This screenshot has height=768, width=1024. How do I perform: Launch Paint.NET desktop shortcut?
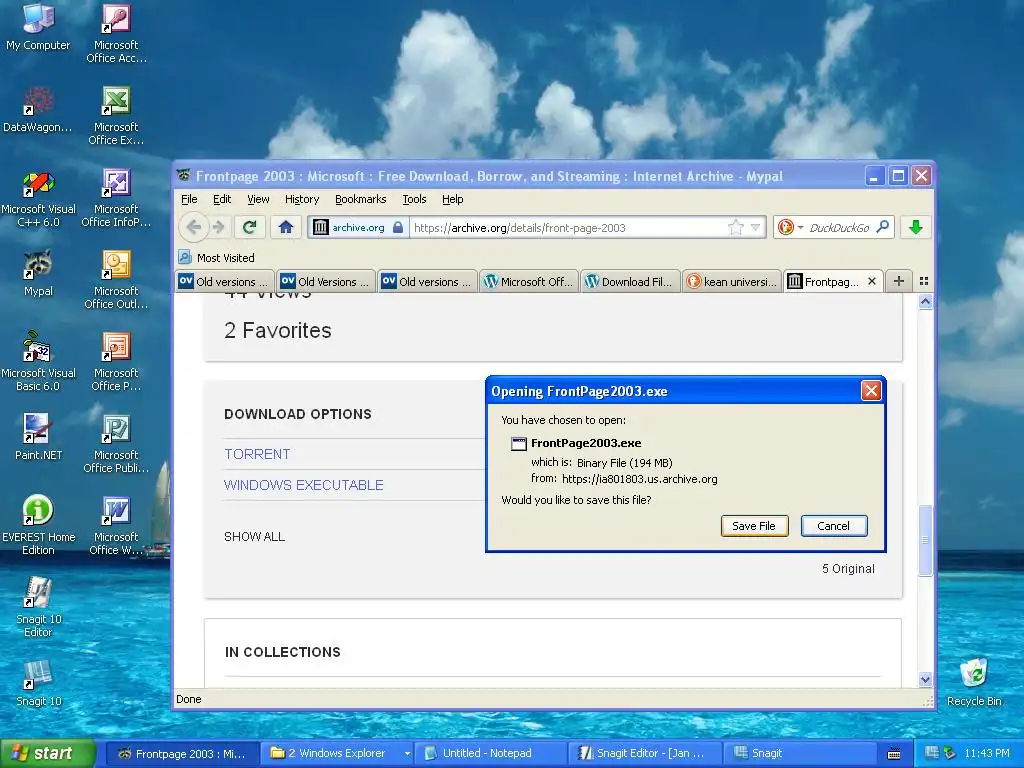coord(38,437)
